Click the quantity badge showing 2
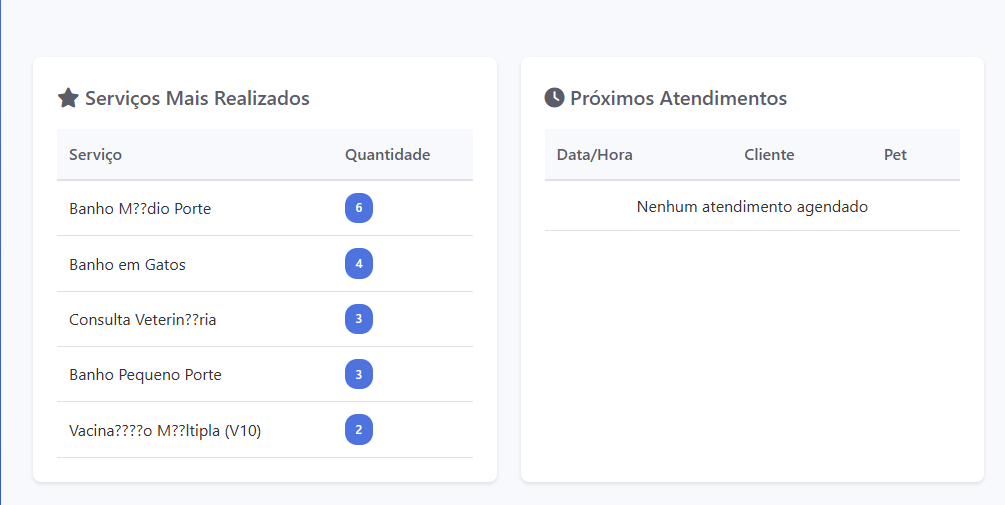1005x505 pixels. point(359,429)
